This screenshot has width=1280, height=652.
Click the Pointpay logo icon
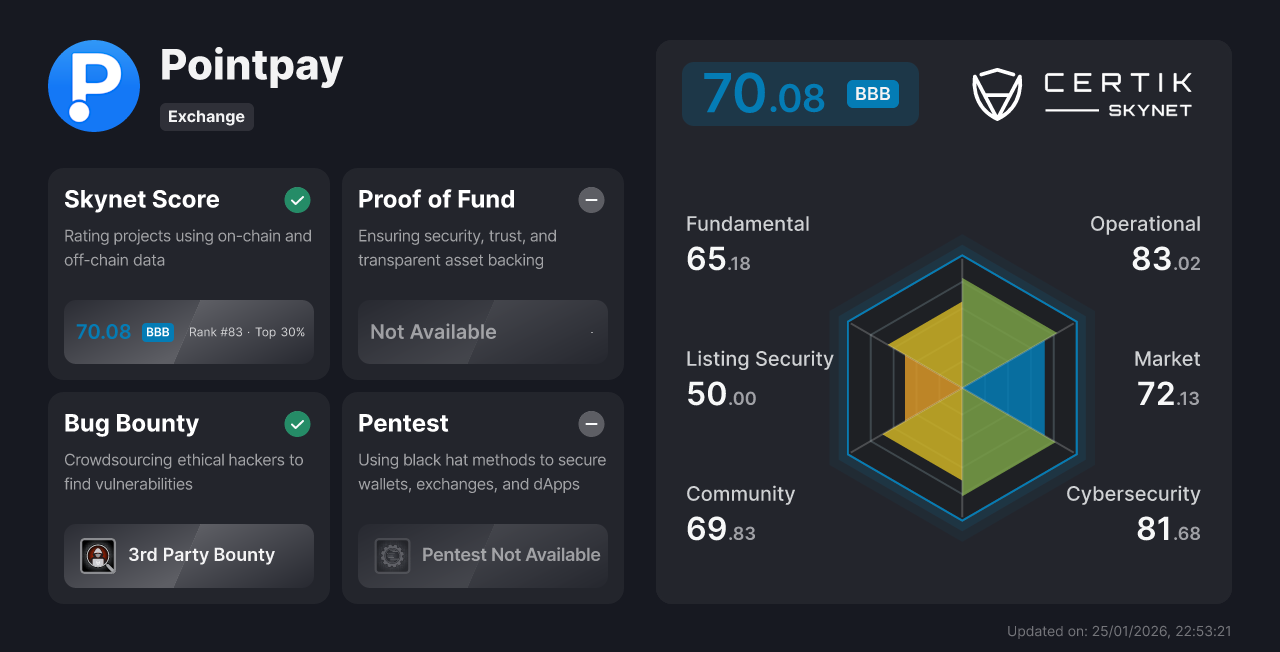coord(93,86)
